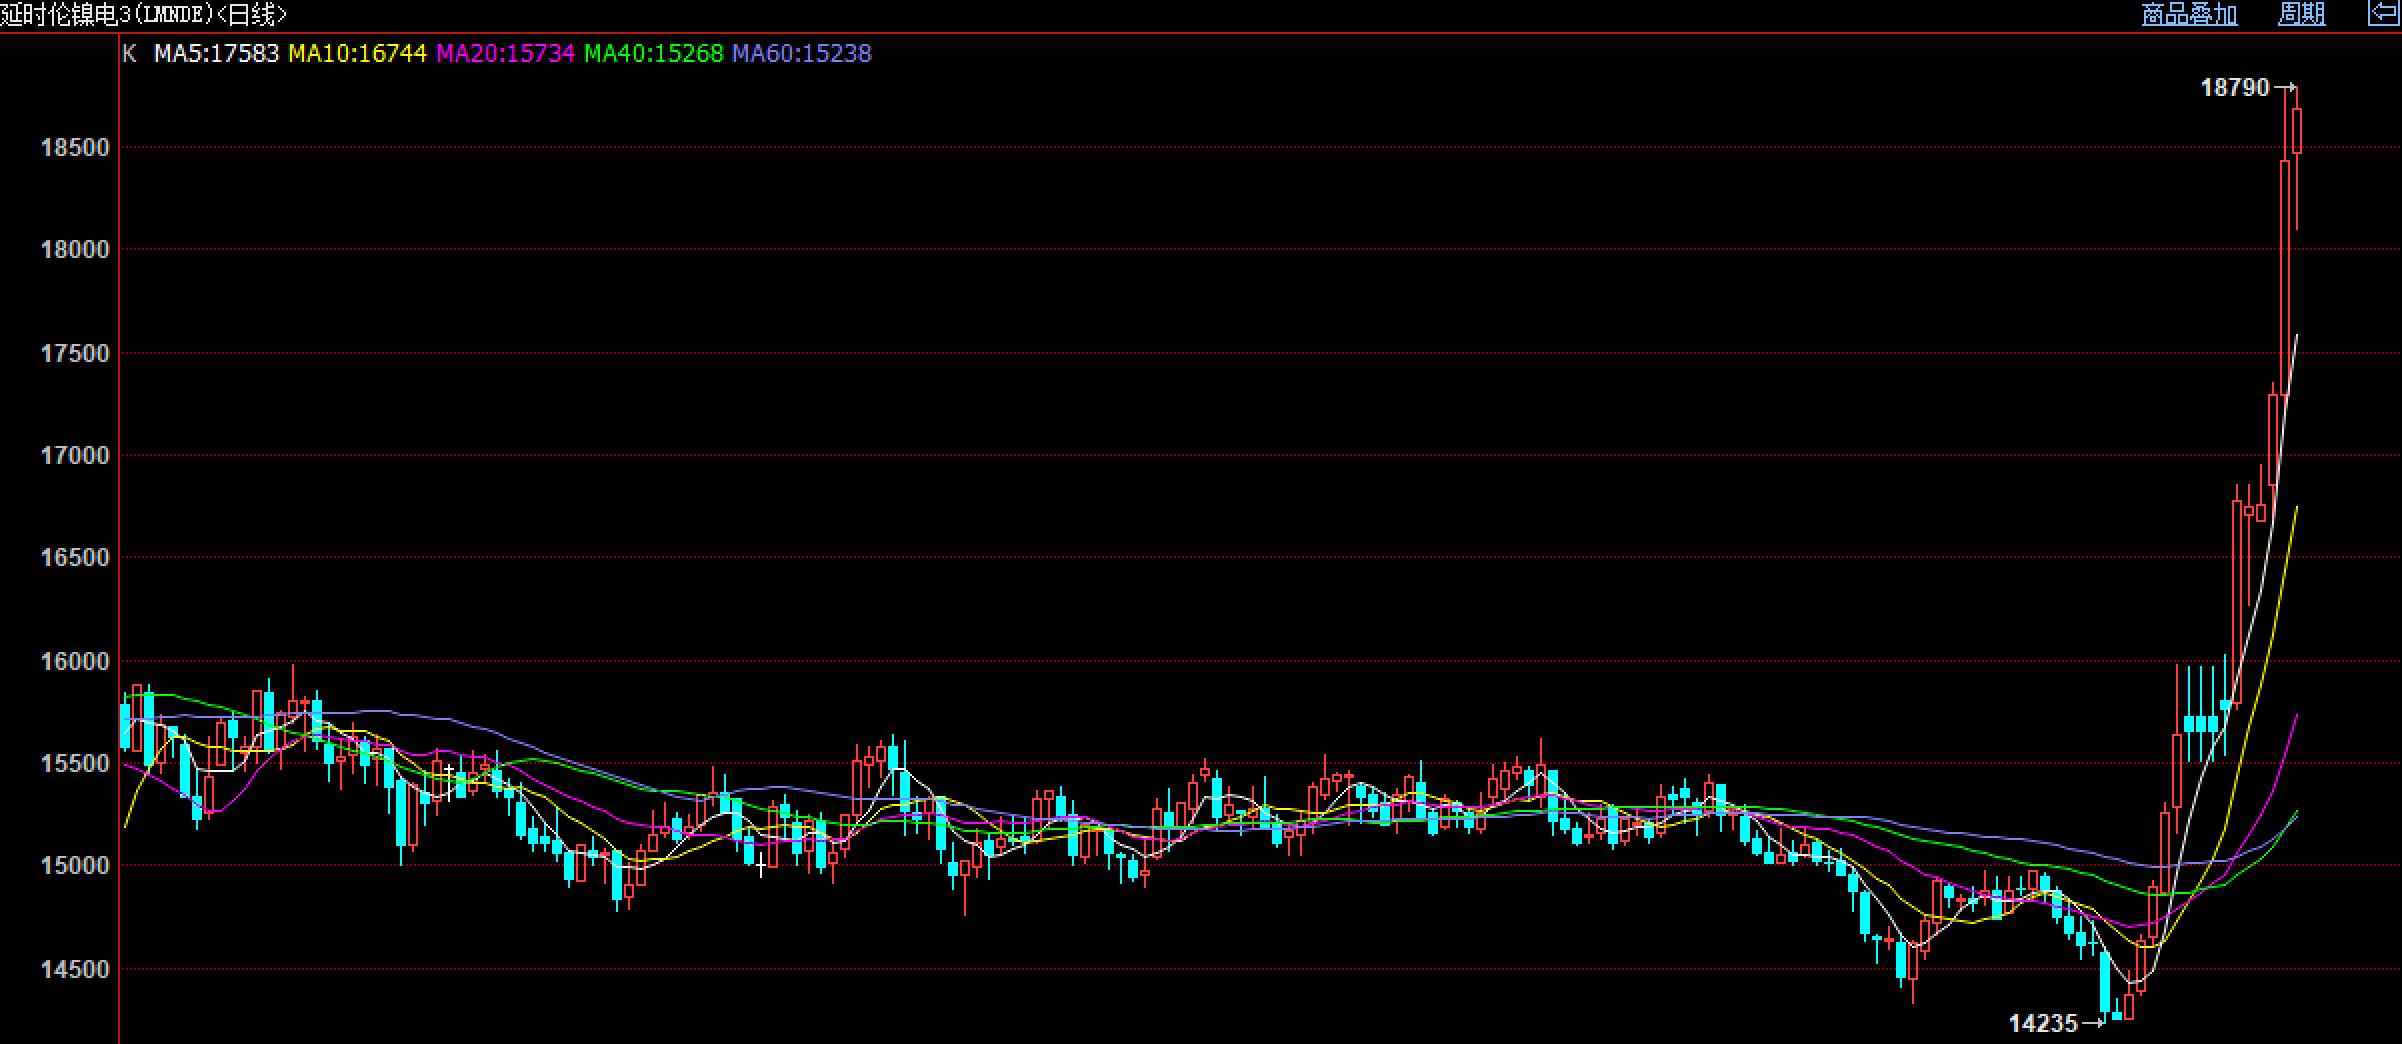Click the MA5:17583 indicator label
The image size is (2402, 1044).
pyautogui.click(x=216, y=53)
